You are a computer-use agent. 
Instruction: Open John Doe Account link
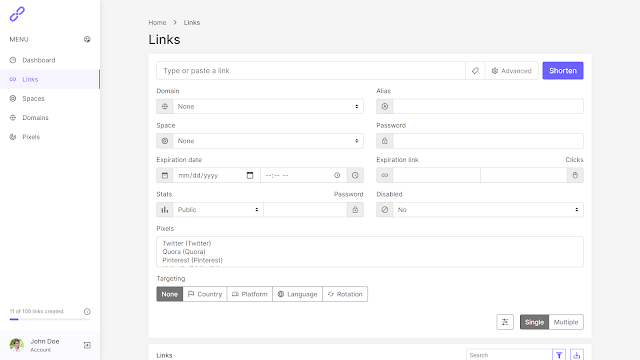pos(44,345)
